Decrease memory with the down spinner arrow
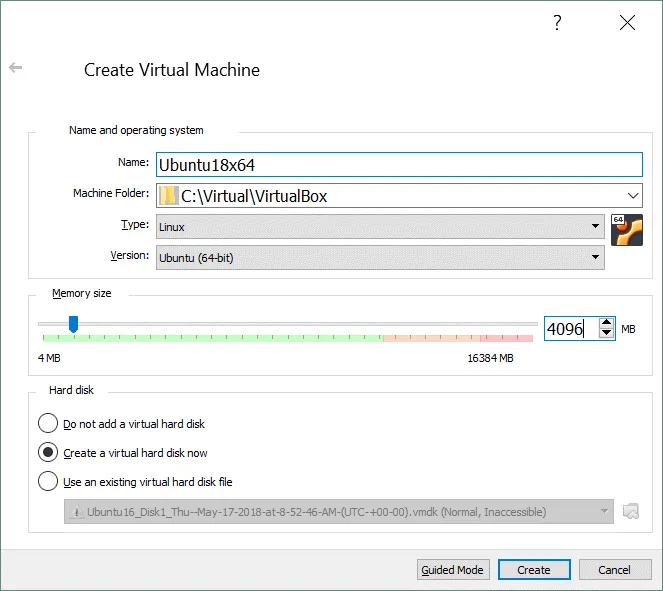Viewport: 663px width, 591px height. (606, 333)
